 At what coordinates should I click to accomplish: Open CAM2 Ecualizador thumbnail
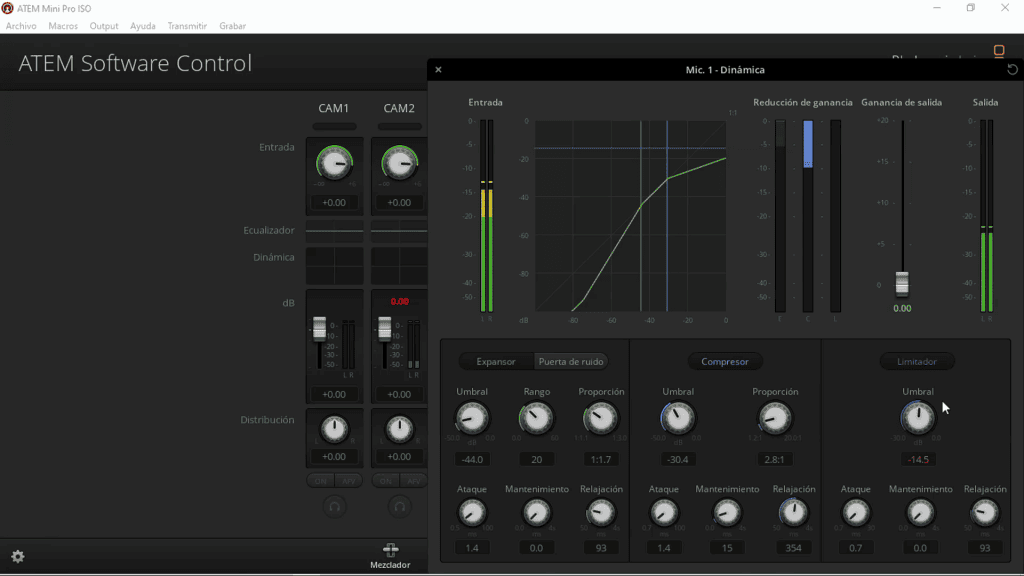(x=399, y=231)
